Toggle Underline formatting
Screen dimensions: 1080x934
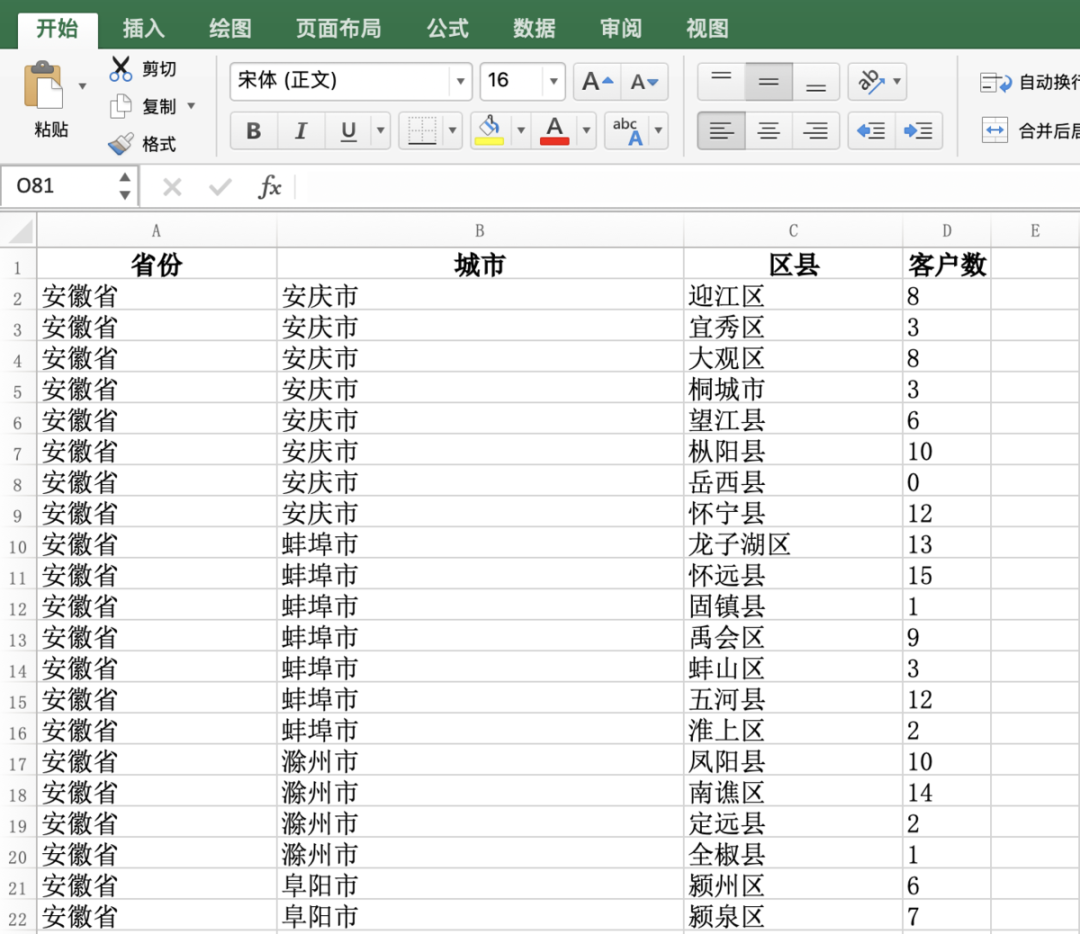coord(349,130)
